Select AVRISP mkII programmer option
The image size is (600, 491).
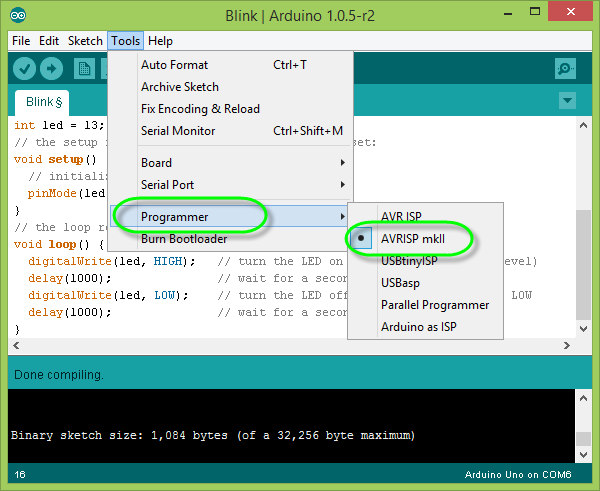(x=425, y=239)
